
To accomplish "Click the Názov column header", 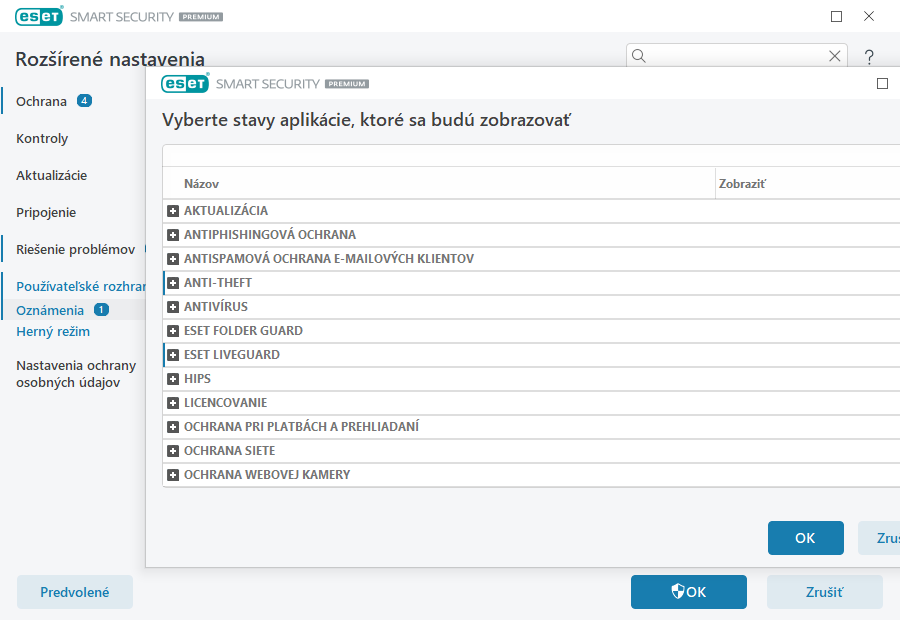I will 201,184.
